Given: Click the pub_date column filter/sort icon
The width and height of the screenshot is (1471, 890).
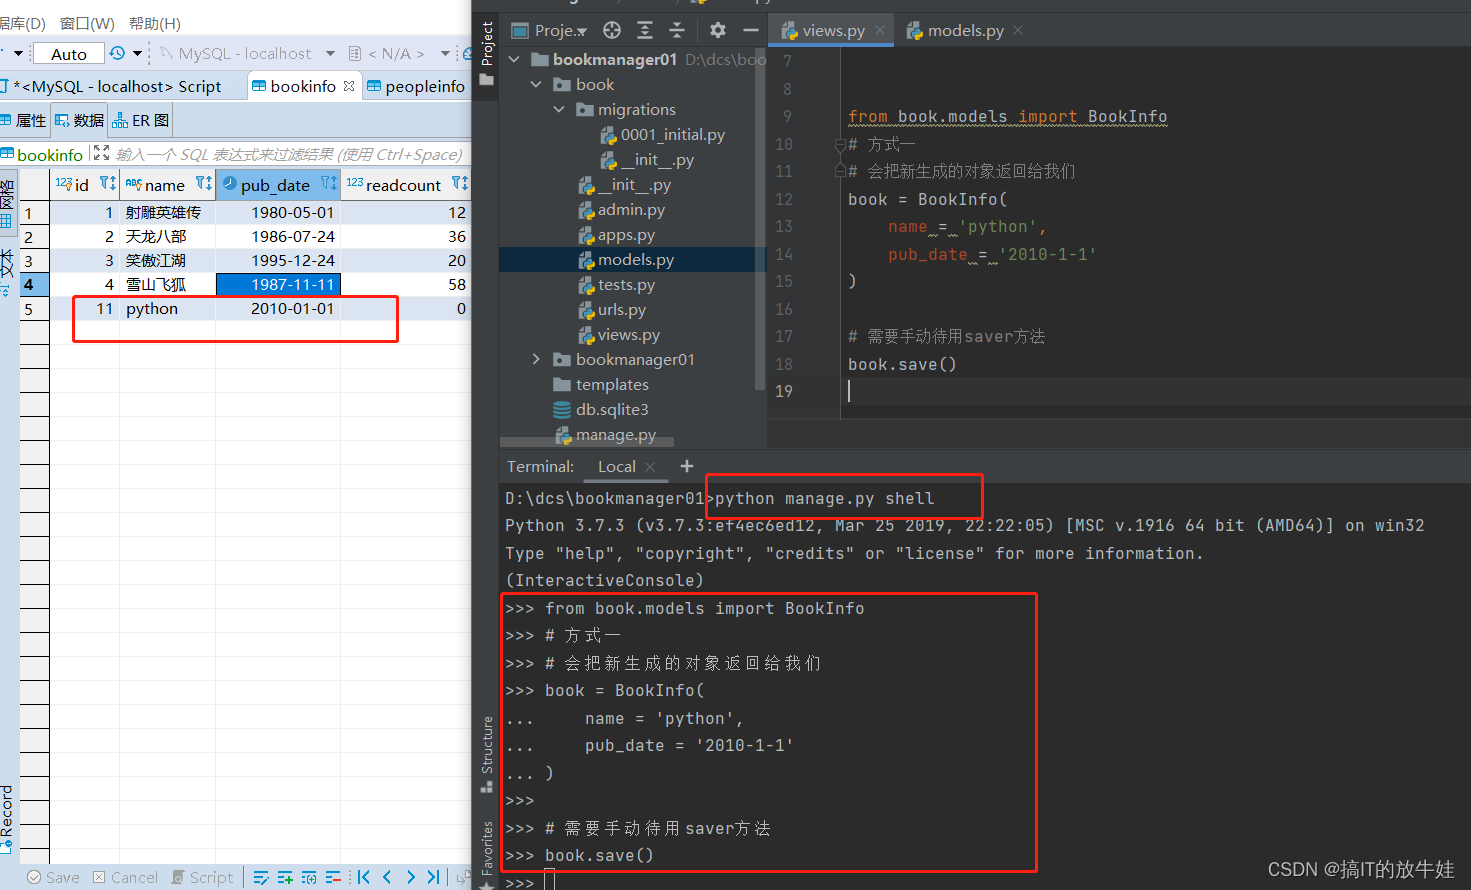Looking at the screenshot, I should [x=329, y=184].
